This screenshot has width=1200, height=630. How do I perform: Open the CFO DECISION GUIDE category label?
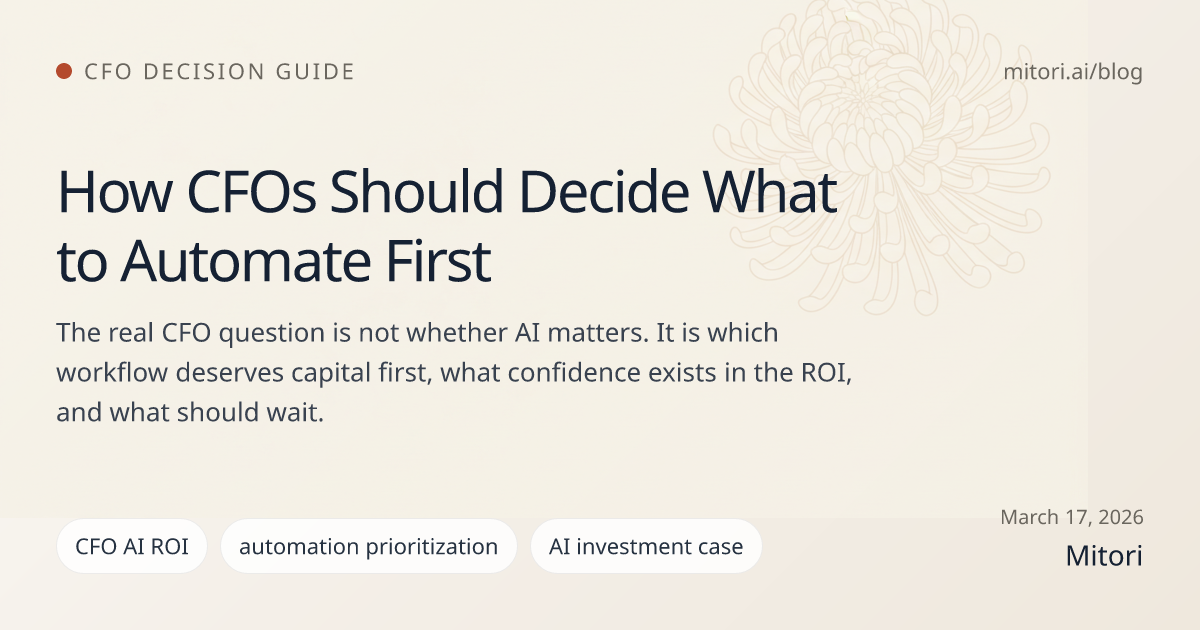(219, 72)
